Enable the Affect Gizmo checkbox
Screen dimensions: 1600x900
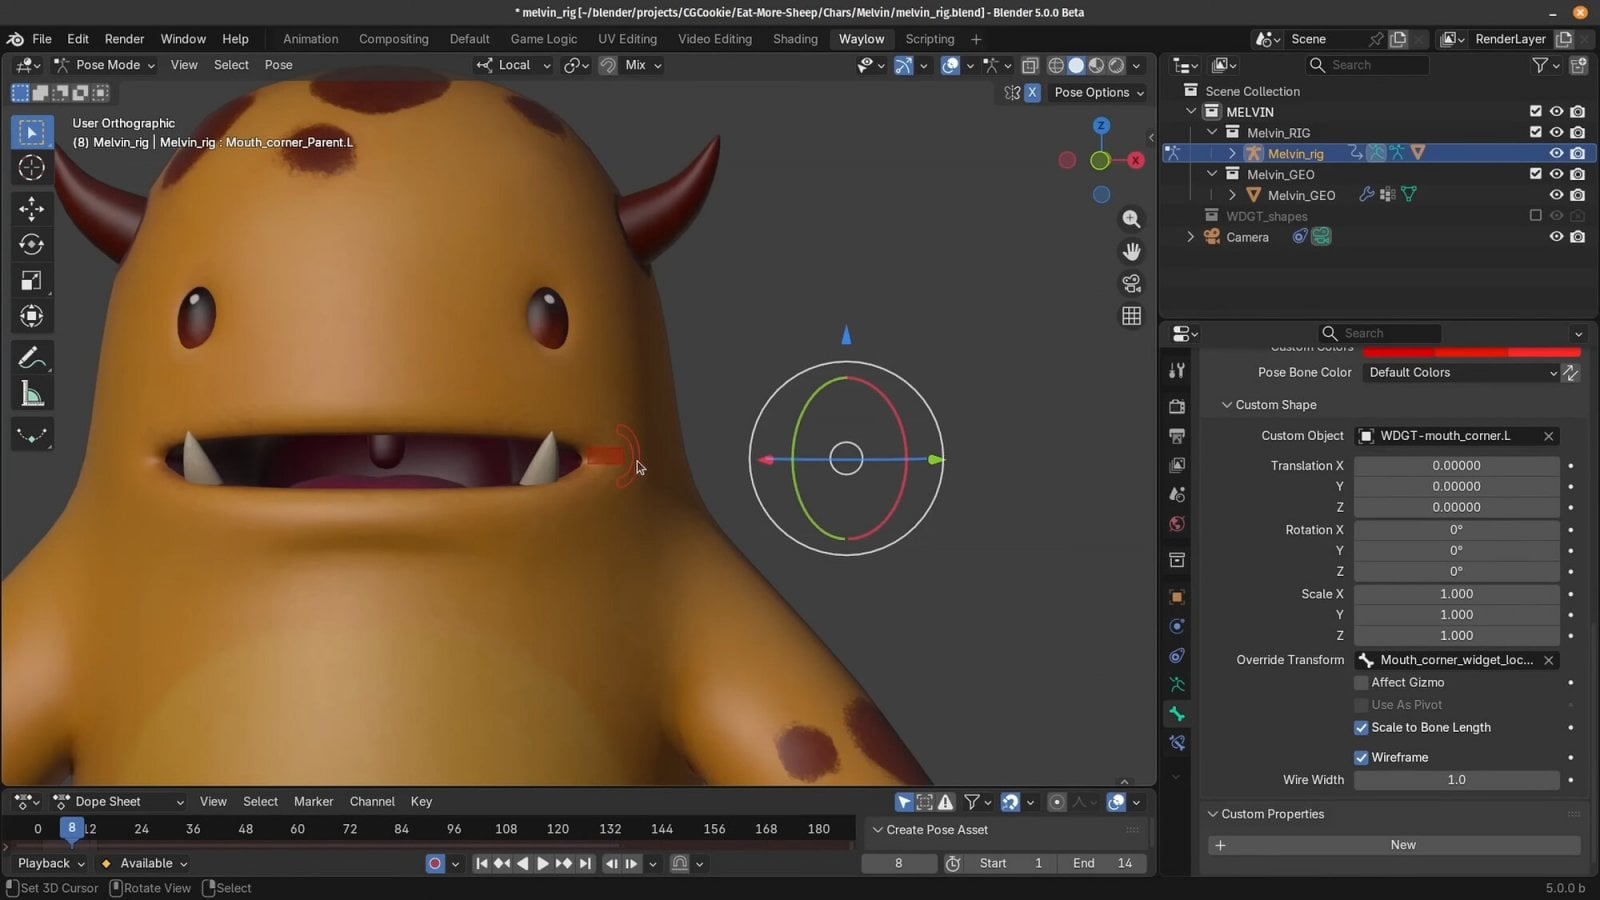[x=1361, y=682]
